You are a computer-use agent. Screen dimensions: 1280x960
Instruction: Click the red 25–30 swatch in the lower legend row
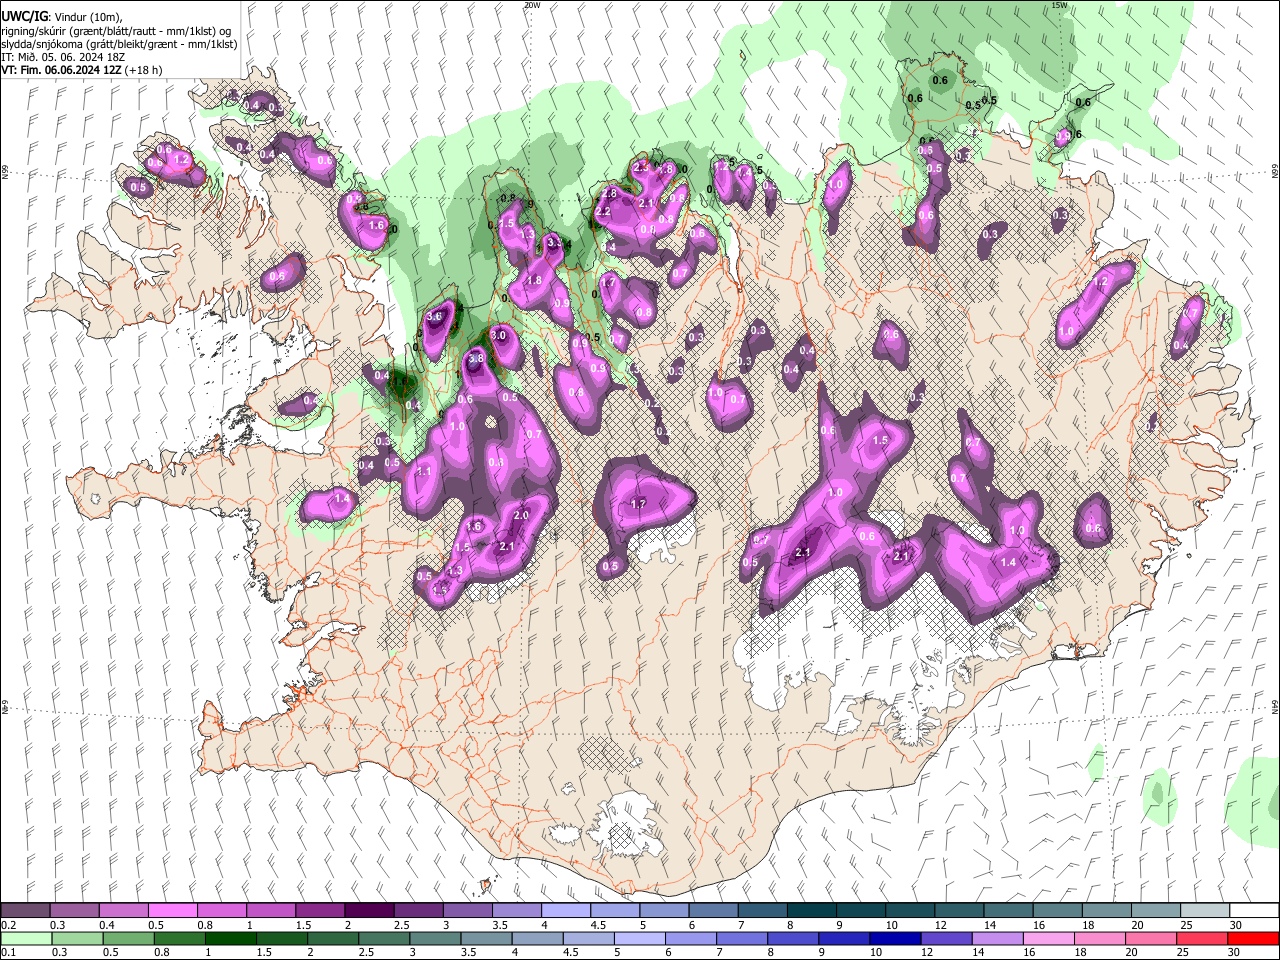click(1202, 938)
